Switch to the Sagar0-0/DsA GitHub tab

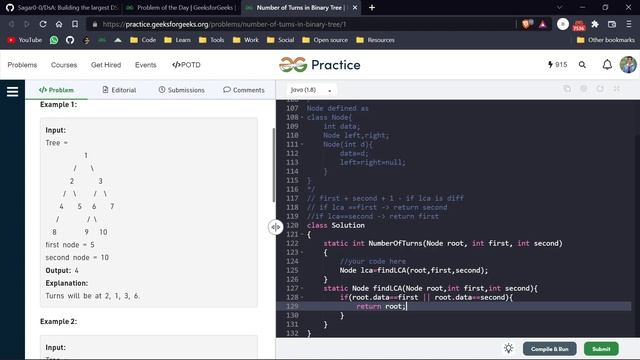coord(61,8)
